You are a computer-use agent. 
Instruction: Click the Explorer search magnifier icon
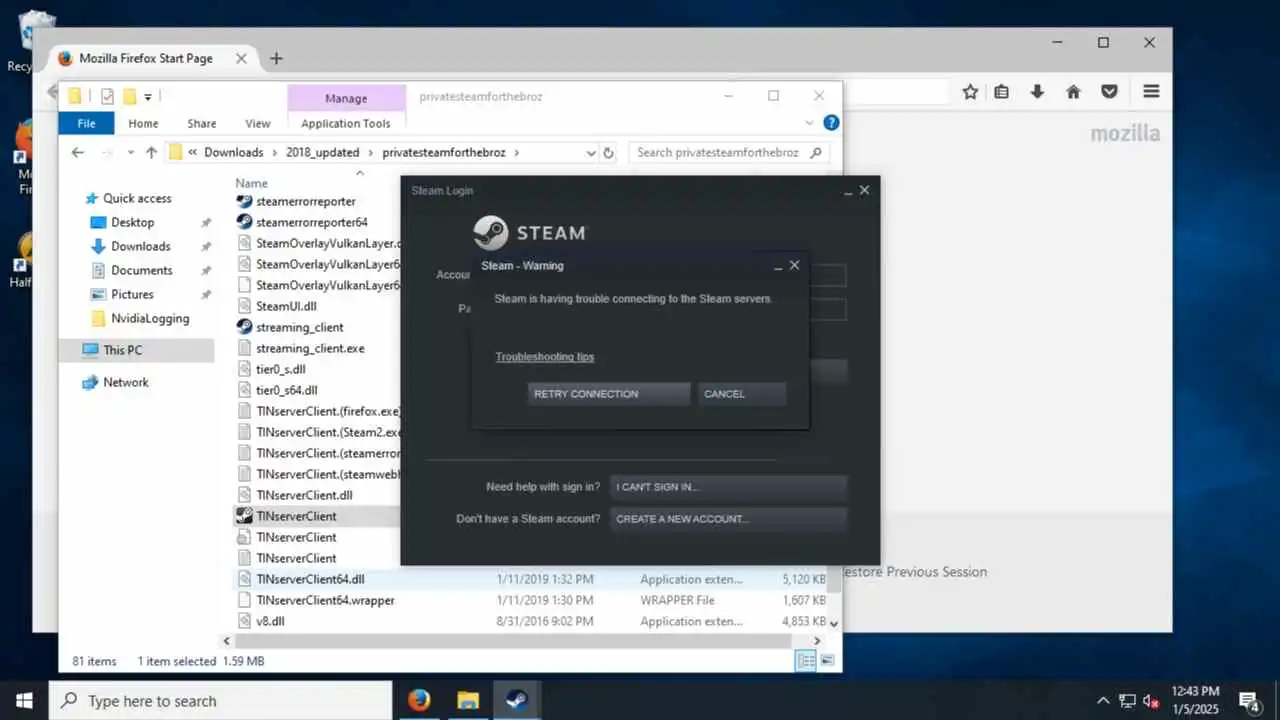pos(816,152)
